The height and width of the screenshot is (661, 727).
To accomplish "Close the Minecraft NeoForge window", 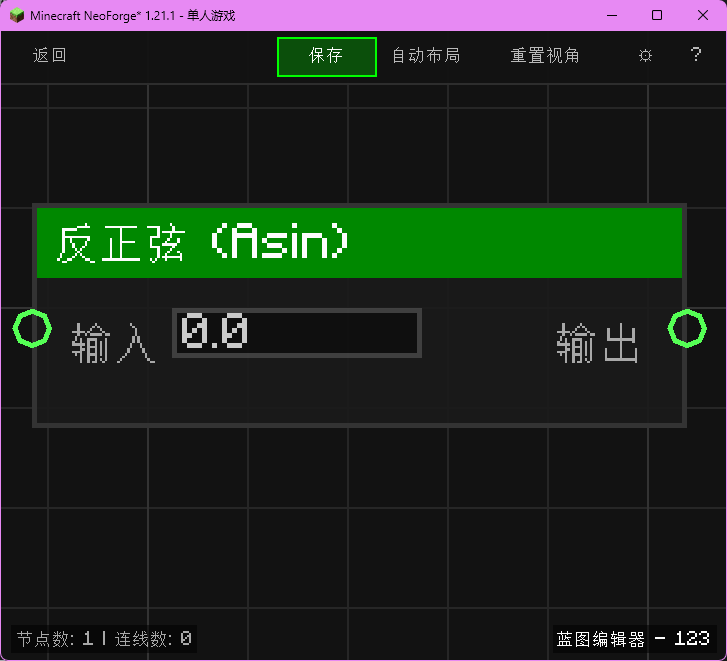I will [703, 15].
